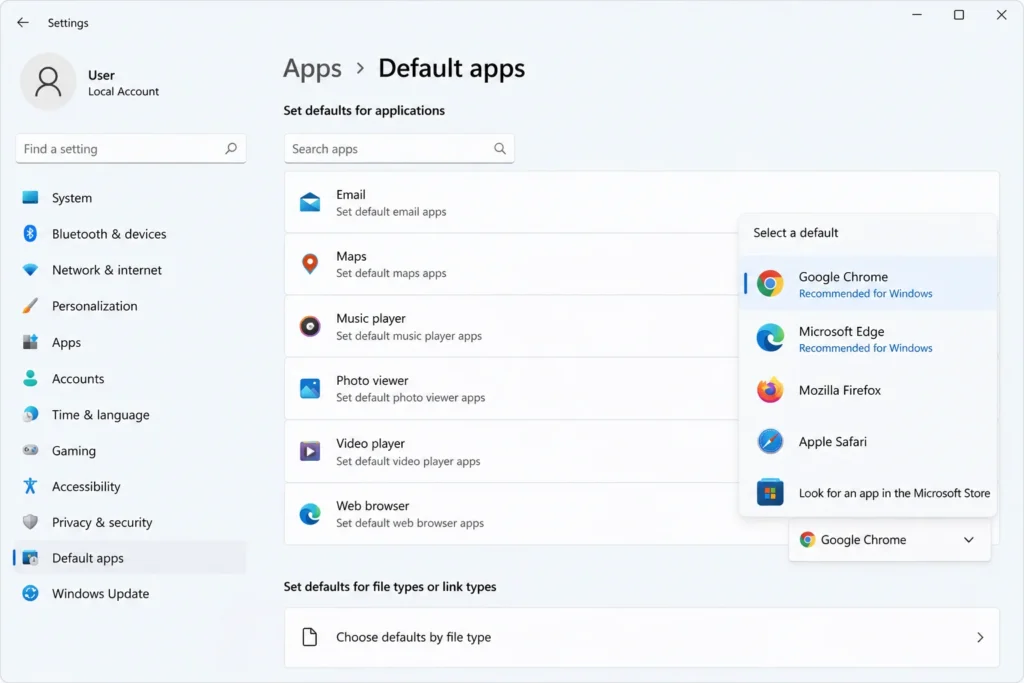Click the Accounts person icon in sidebar
The image size is (1024, 683).
tap(30, 378)
